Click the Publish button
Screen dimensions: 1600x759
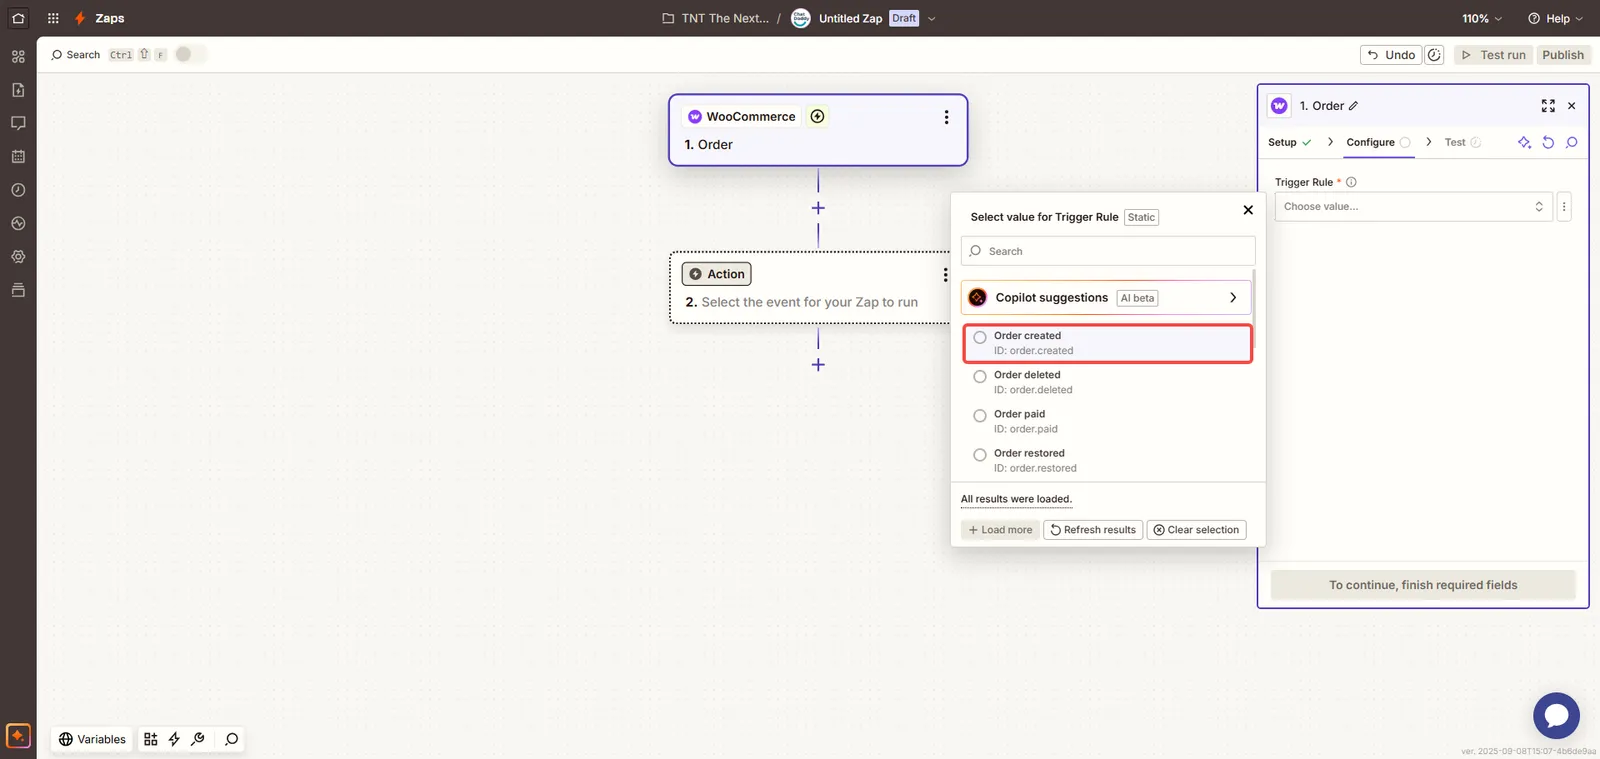pyautogui.click(x=1562, y=55)
